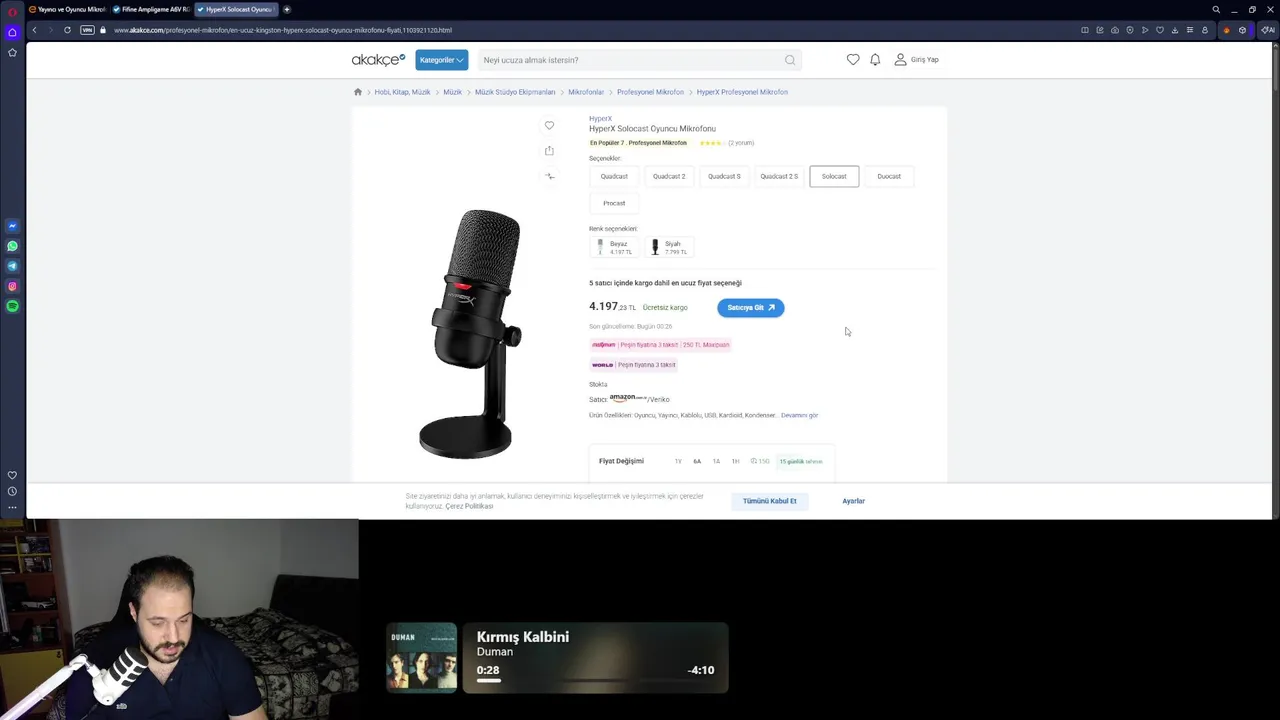Screen dimensions: 1280x720
Task: Select the HyperX Solocast Oyuncu tab
Action: (x=235, y=9)
